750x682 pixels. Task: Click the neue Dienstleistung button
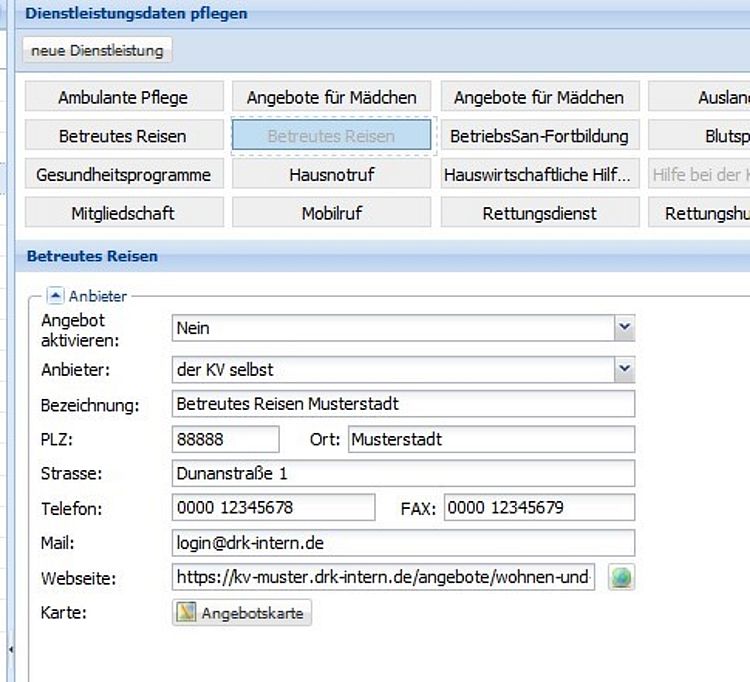(97, 50)
